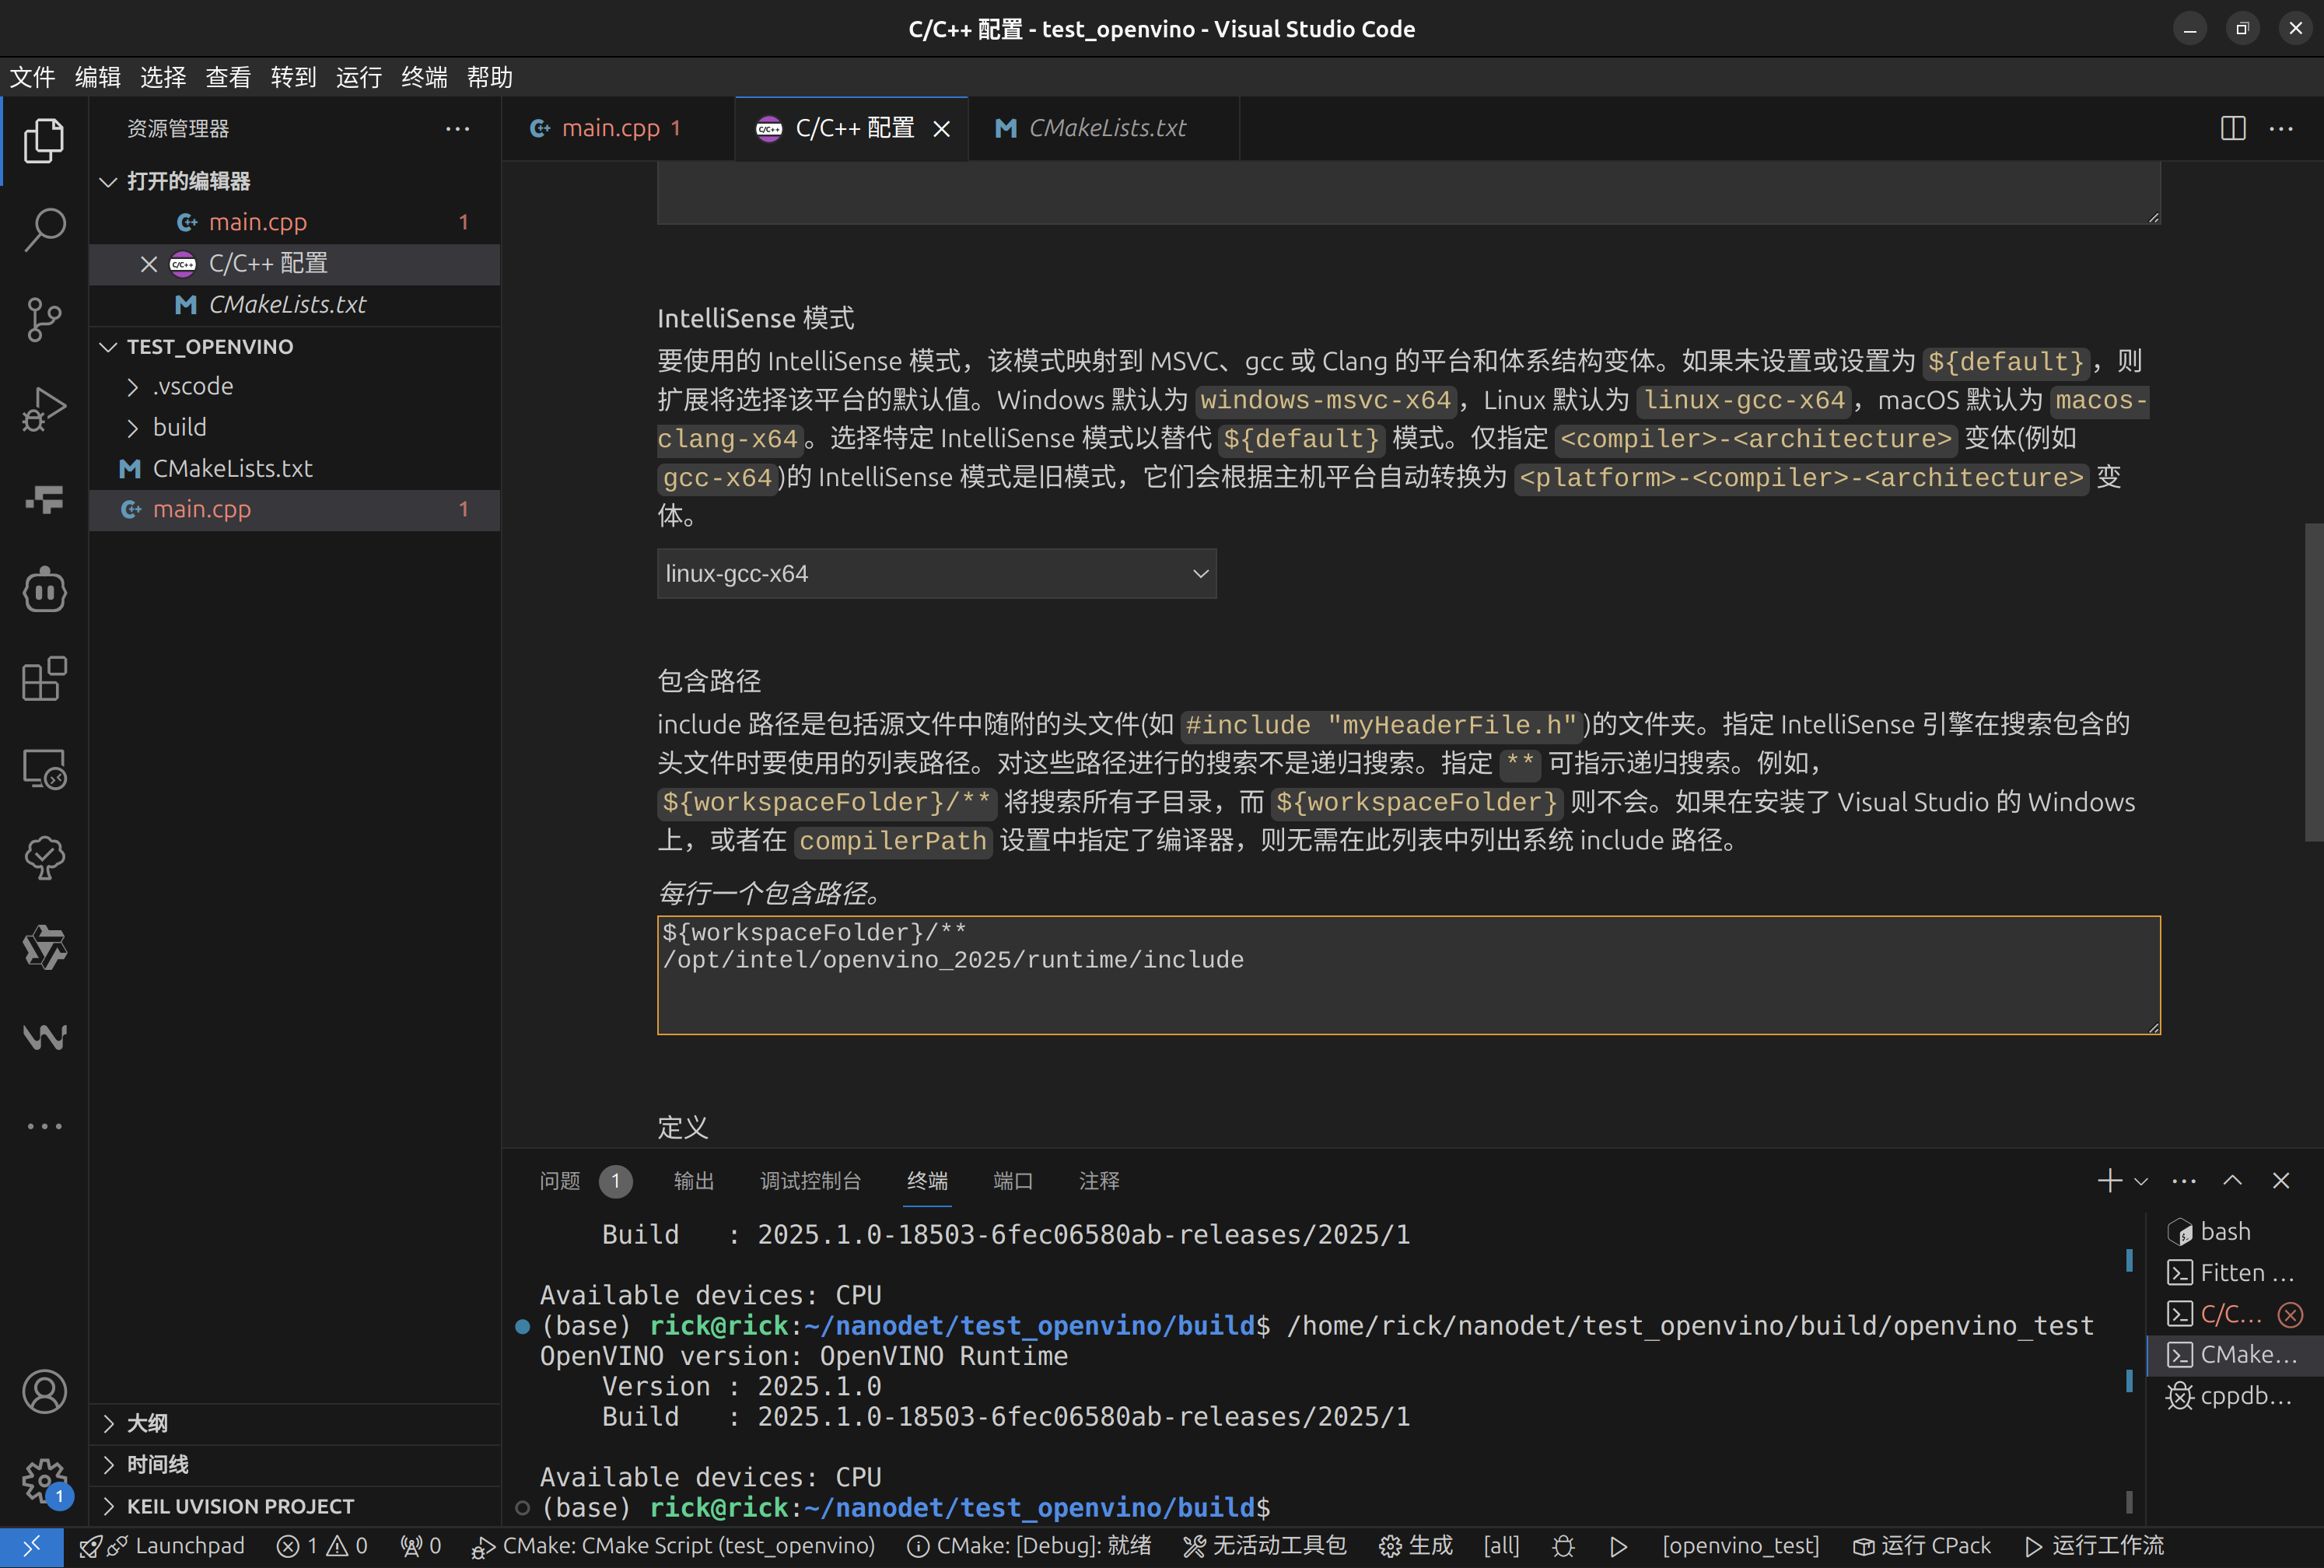This screenshot has width=2324, height=1568.
Task: Open the W-shaped extension icon in activity bar
Action: click(44, 1037)
